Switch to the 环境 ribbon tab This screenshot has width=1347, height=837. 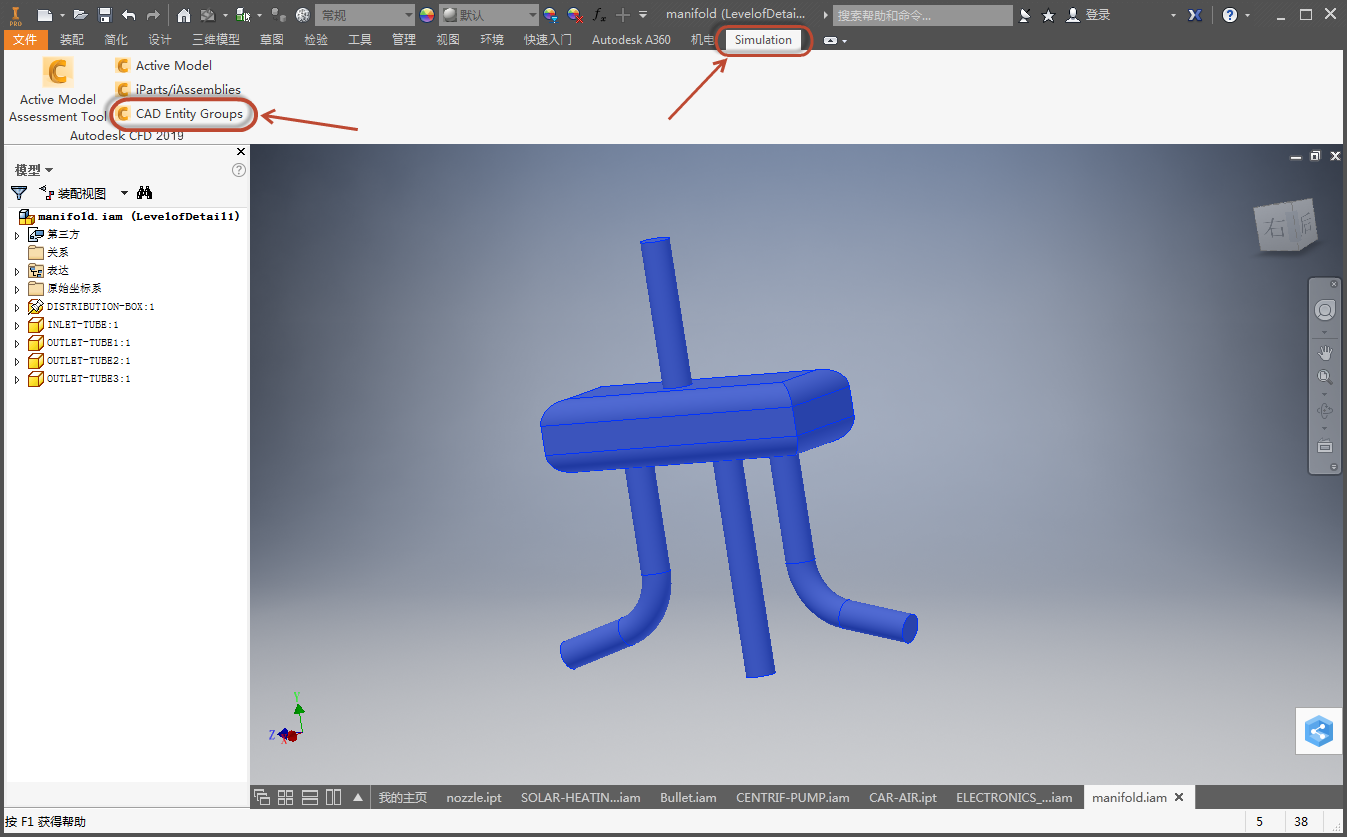pyautogui.click(x=492, y=40)
